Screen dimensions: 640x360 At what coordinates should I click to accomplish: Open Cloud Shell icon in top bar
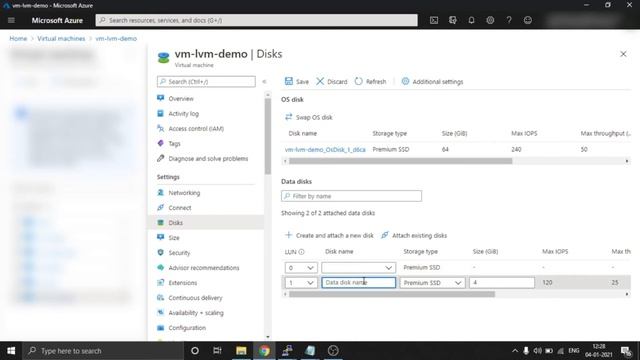click(434, 20)
